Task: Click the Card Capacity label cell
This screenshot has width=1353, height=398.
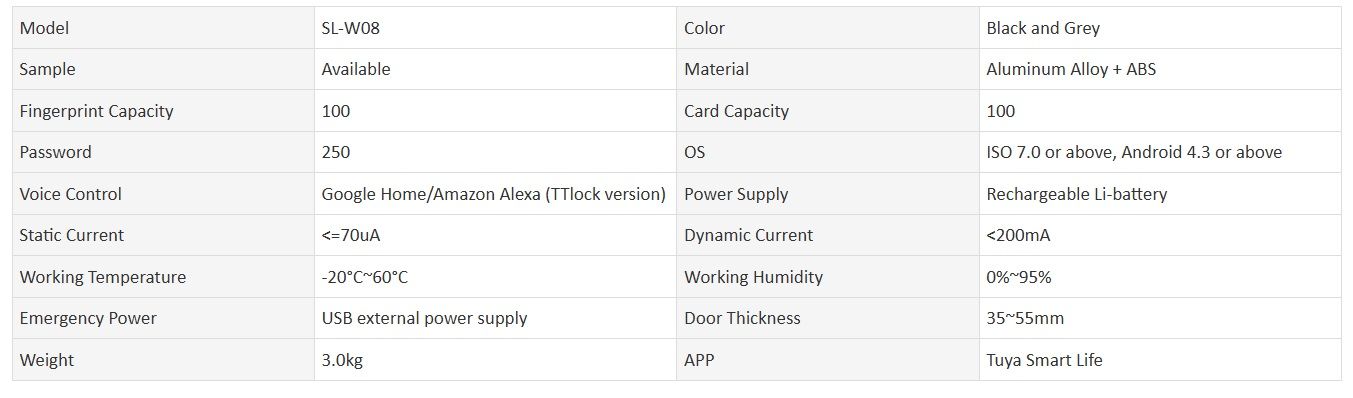Action: [827, 111]
